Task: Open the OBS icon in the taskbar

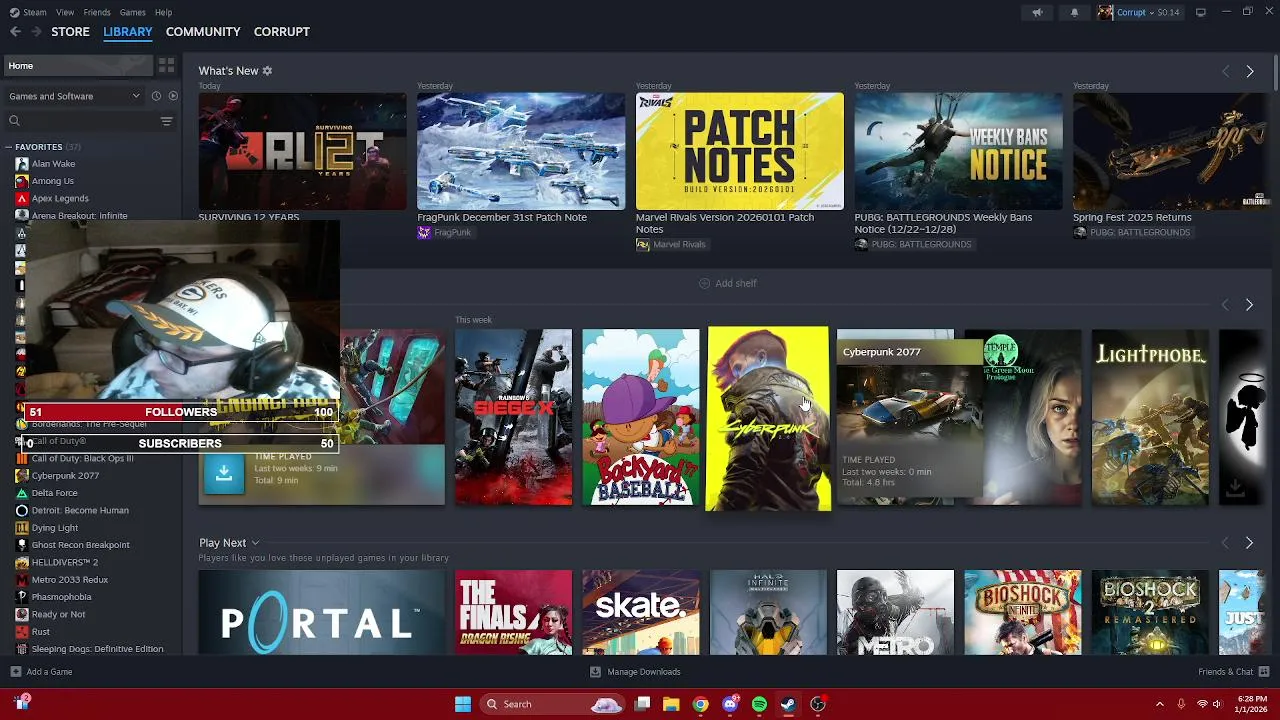Action: [x=818, y=704]
